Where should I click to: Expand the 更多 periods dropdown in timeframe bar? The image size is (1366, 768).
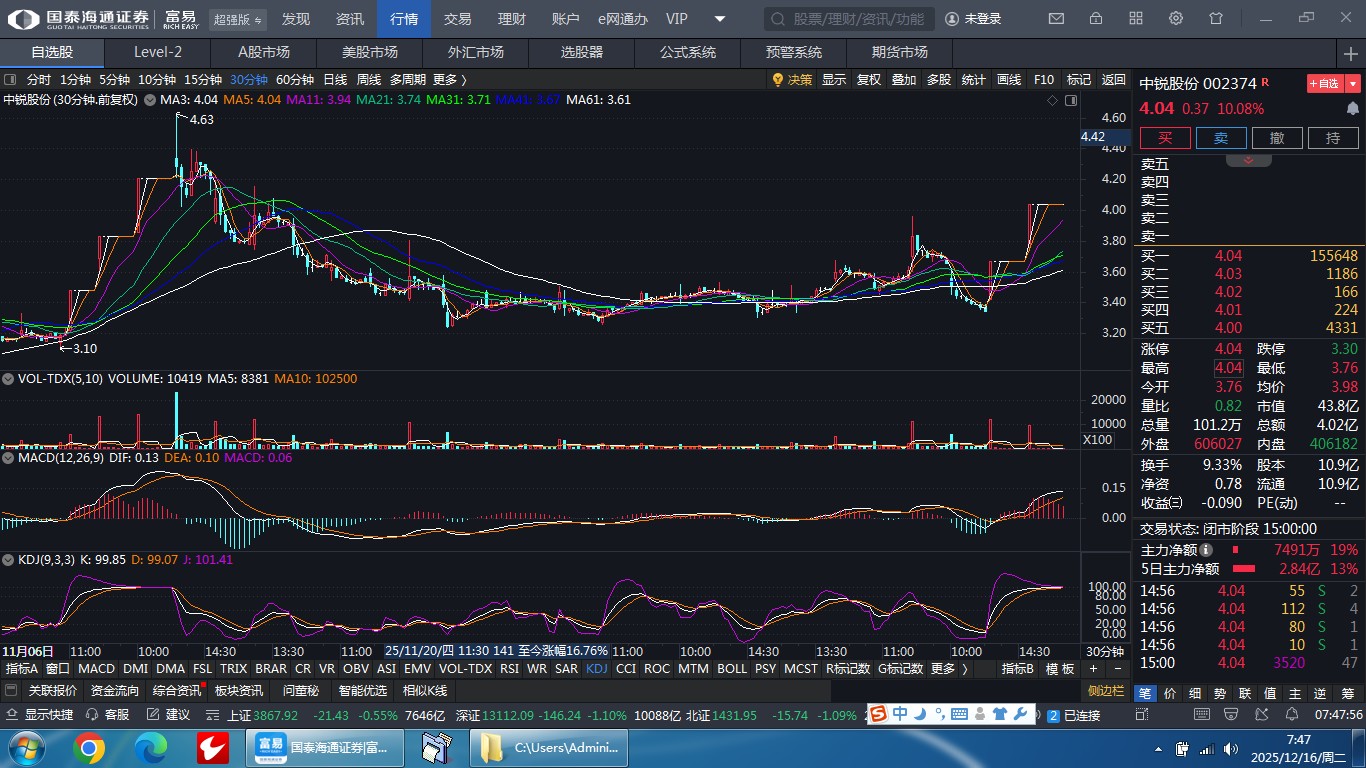pos(449,80)
